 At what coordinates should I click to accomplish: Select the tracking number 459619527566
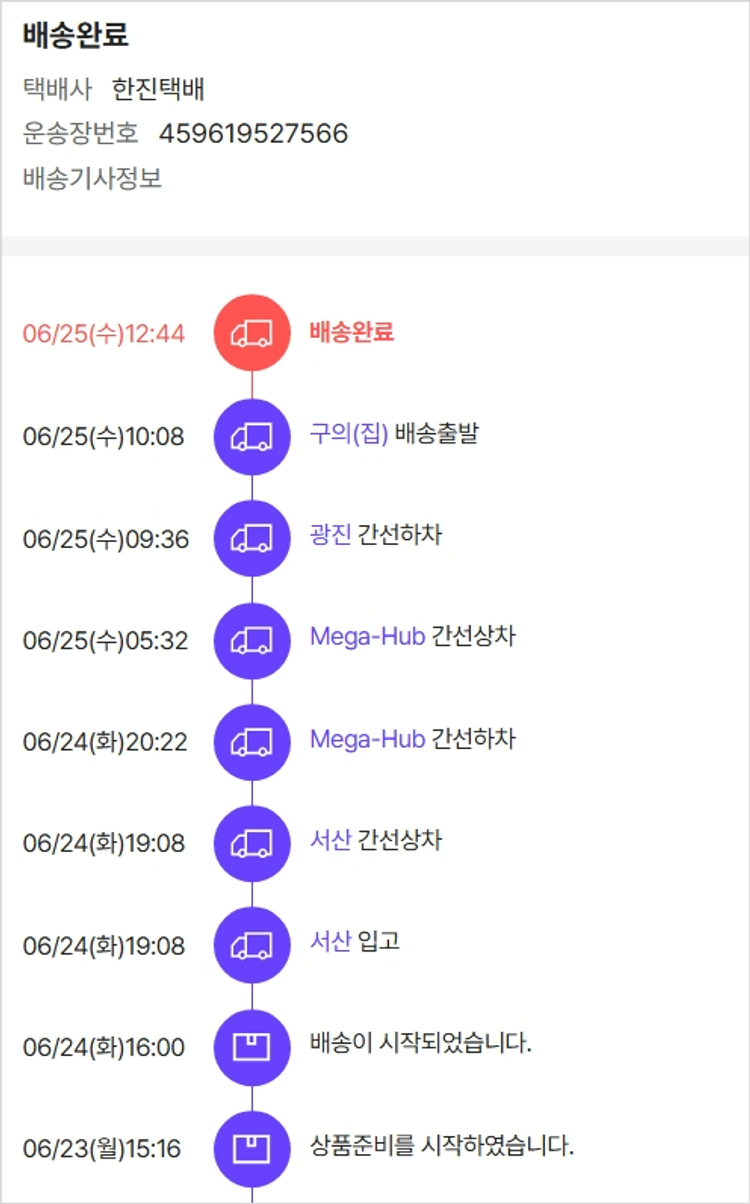pos(253,134)
